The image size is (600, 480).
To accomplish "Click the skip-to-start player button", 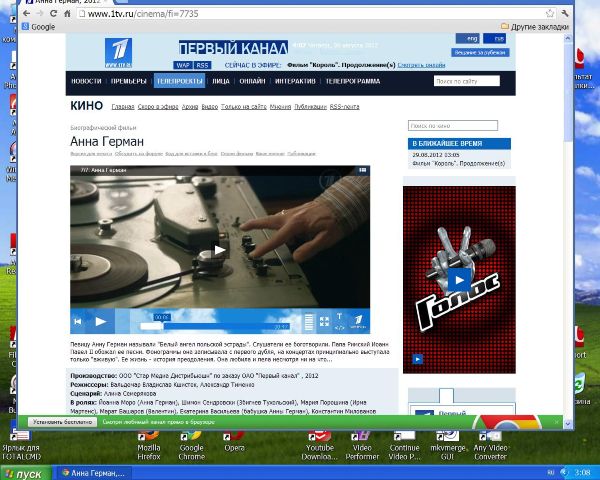I will pyautogui.click(x=78, y=322).
